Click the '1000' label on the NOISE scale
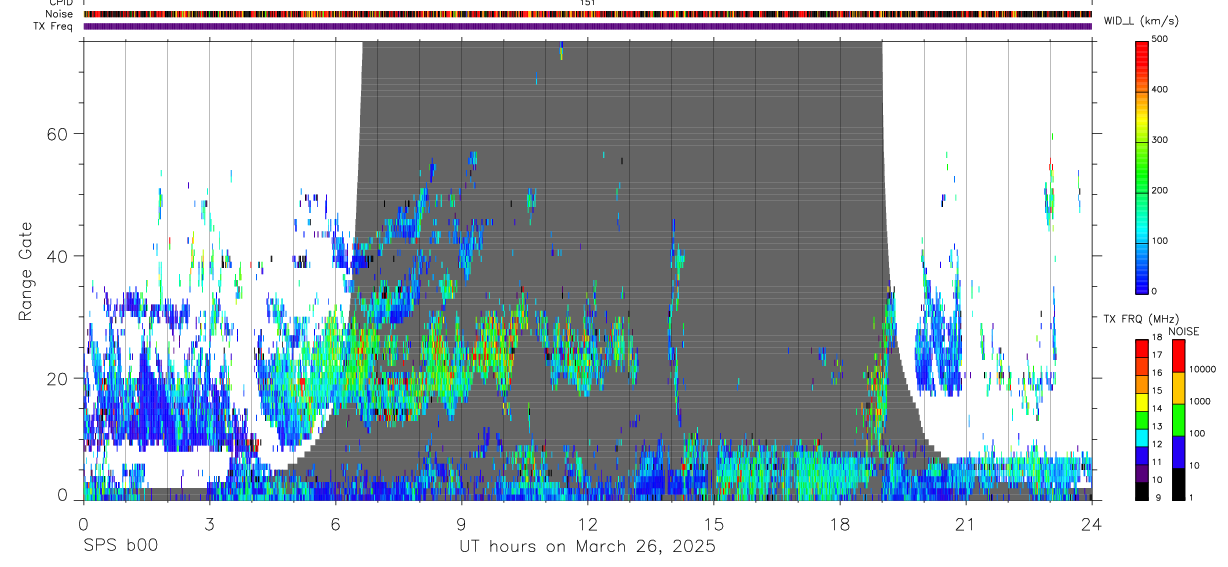Image resolution: width=1228 pixels, height=567 pixels. click(1199, 401)
